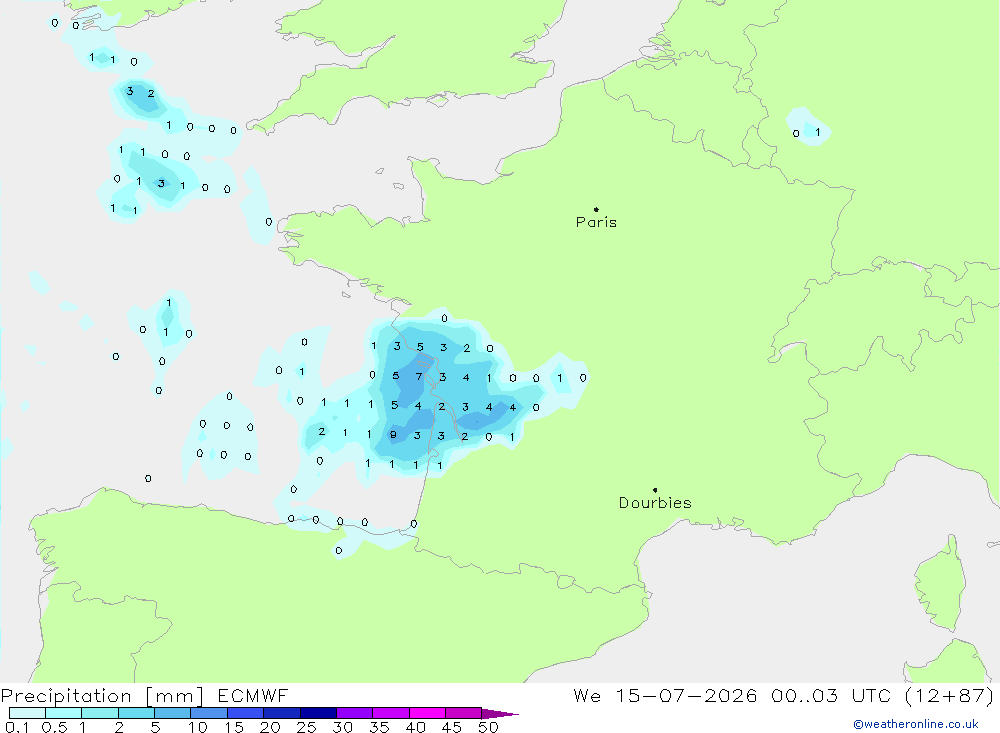
Task: Click the (12+87) forecast hour text
Action: tap(950, 695)
